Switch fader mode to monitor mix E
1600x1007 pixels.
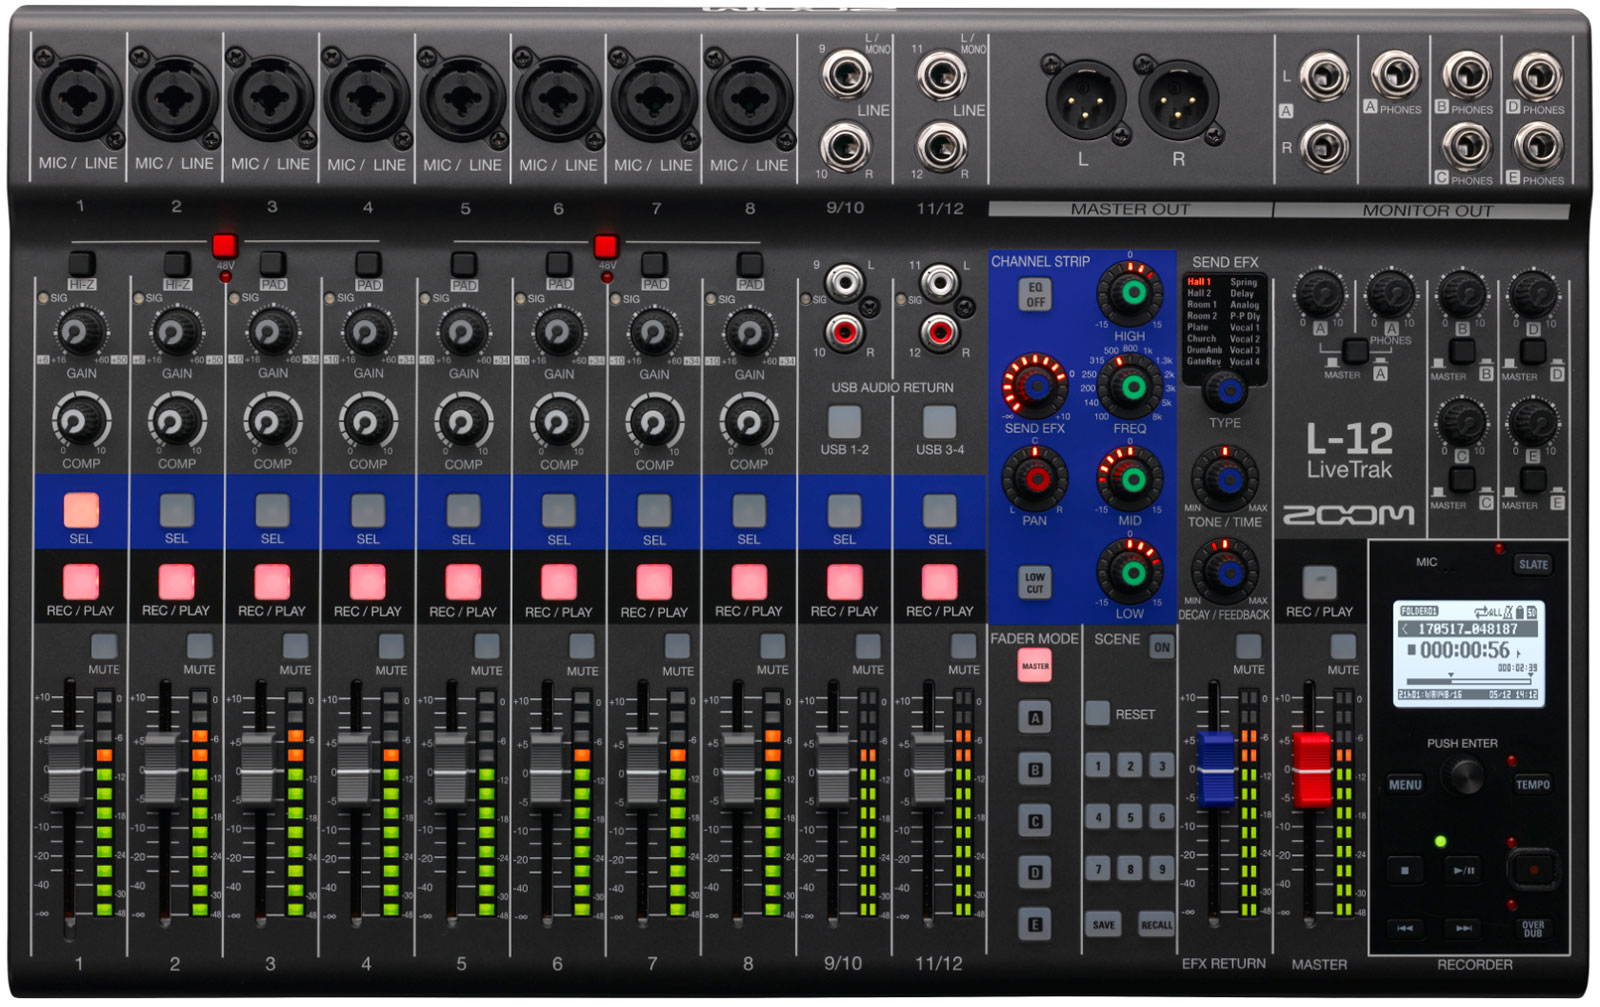point(1035,924)
